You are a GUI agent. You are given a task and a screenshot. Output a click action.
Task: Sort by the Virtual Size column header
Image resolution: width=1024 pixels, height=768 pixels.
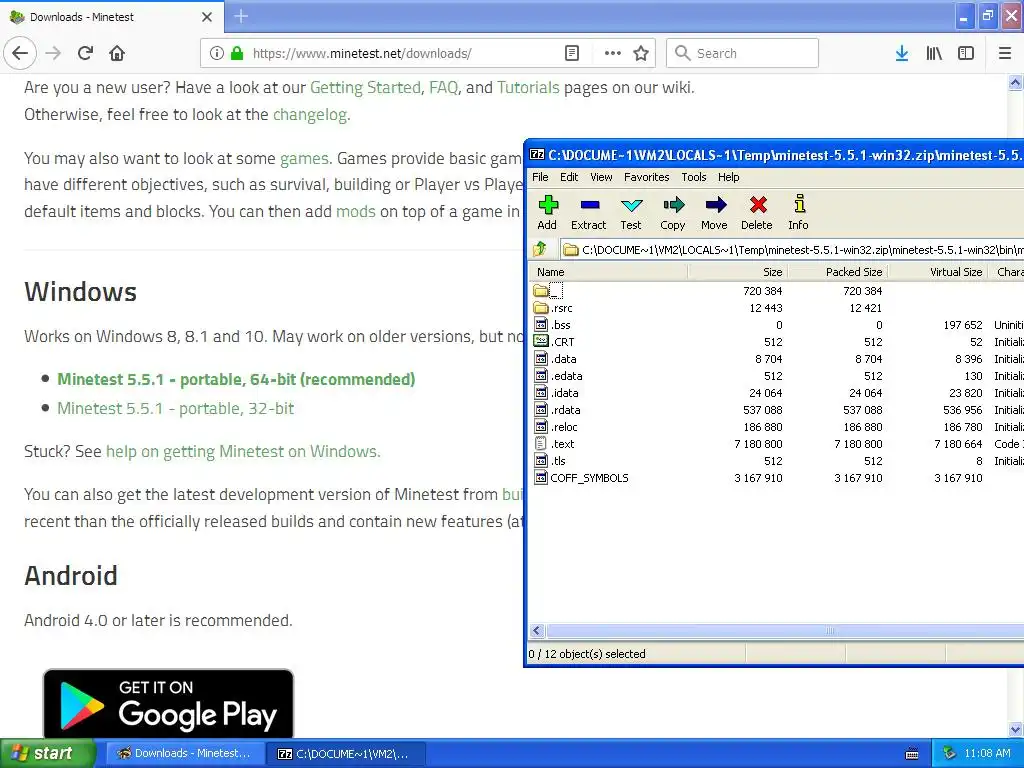tap(937, 272)
